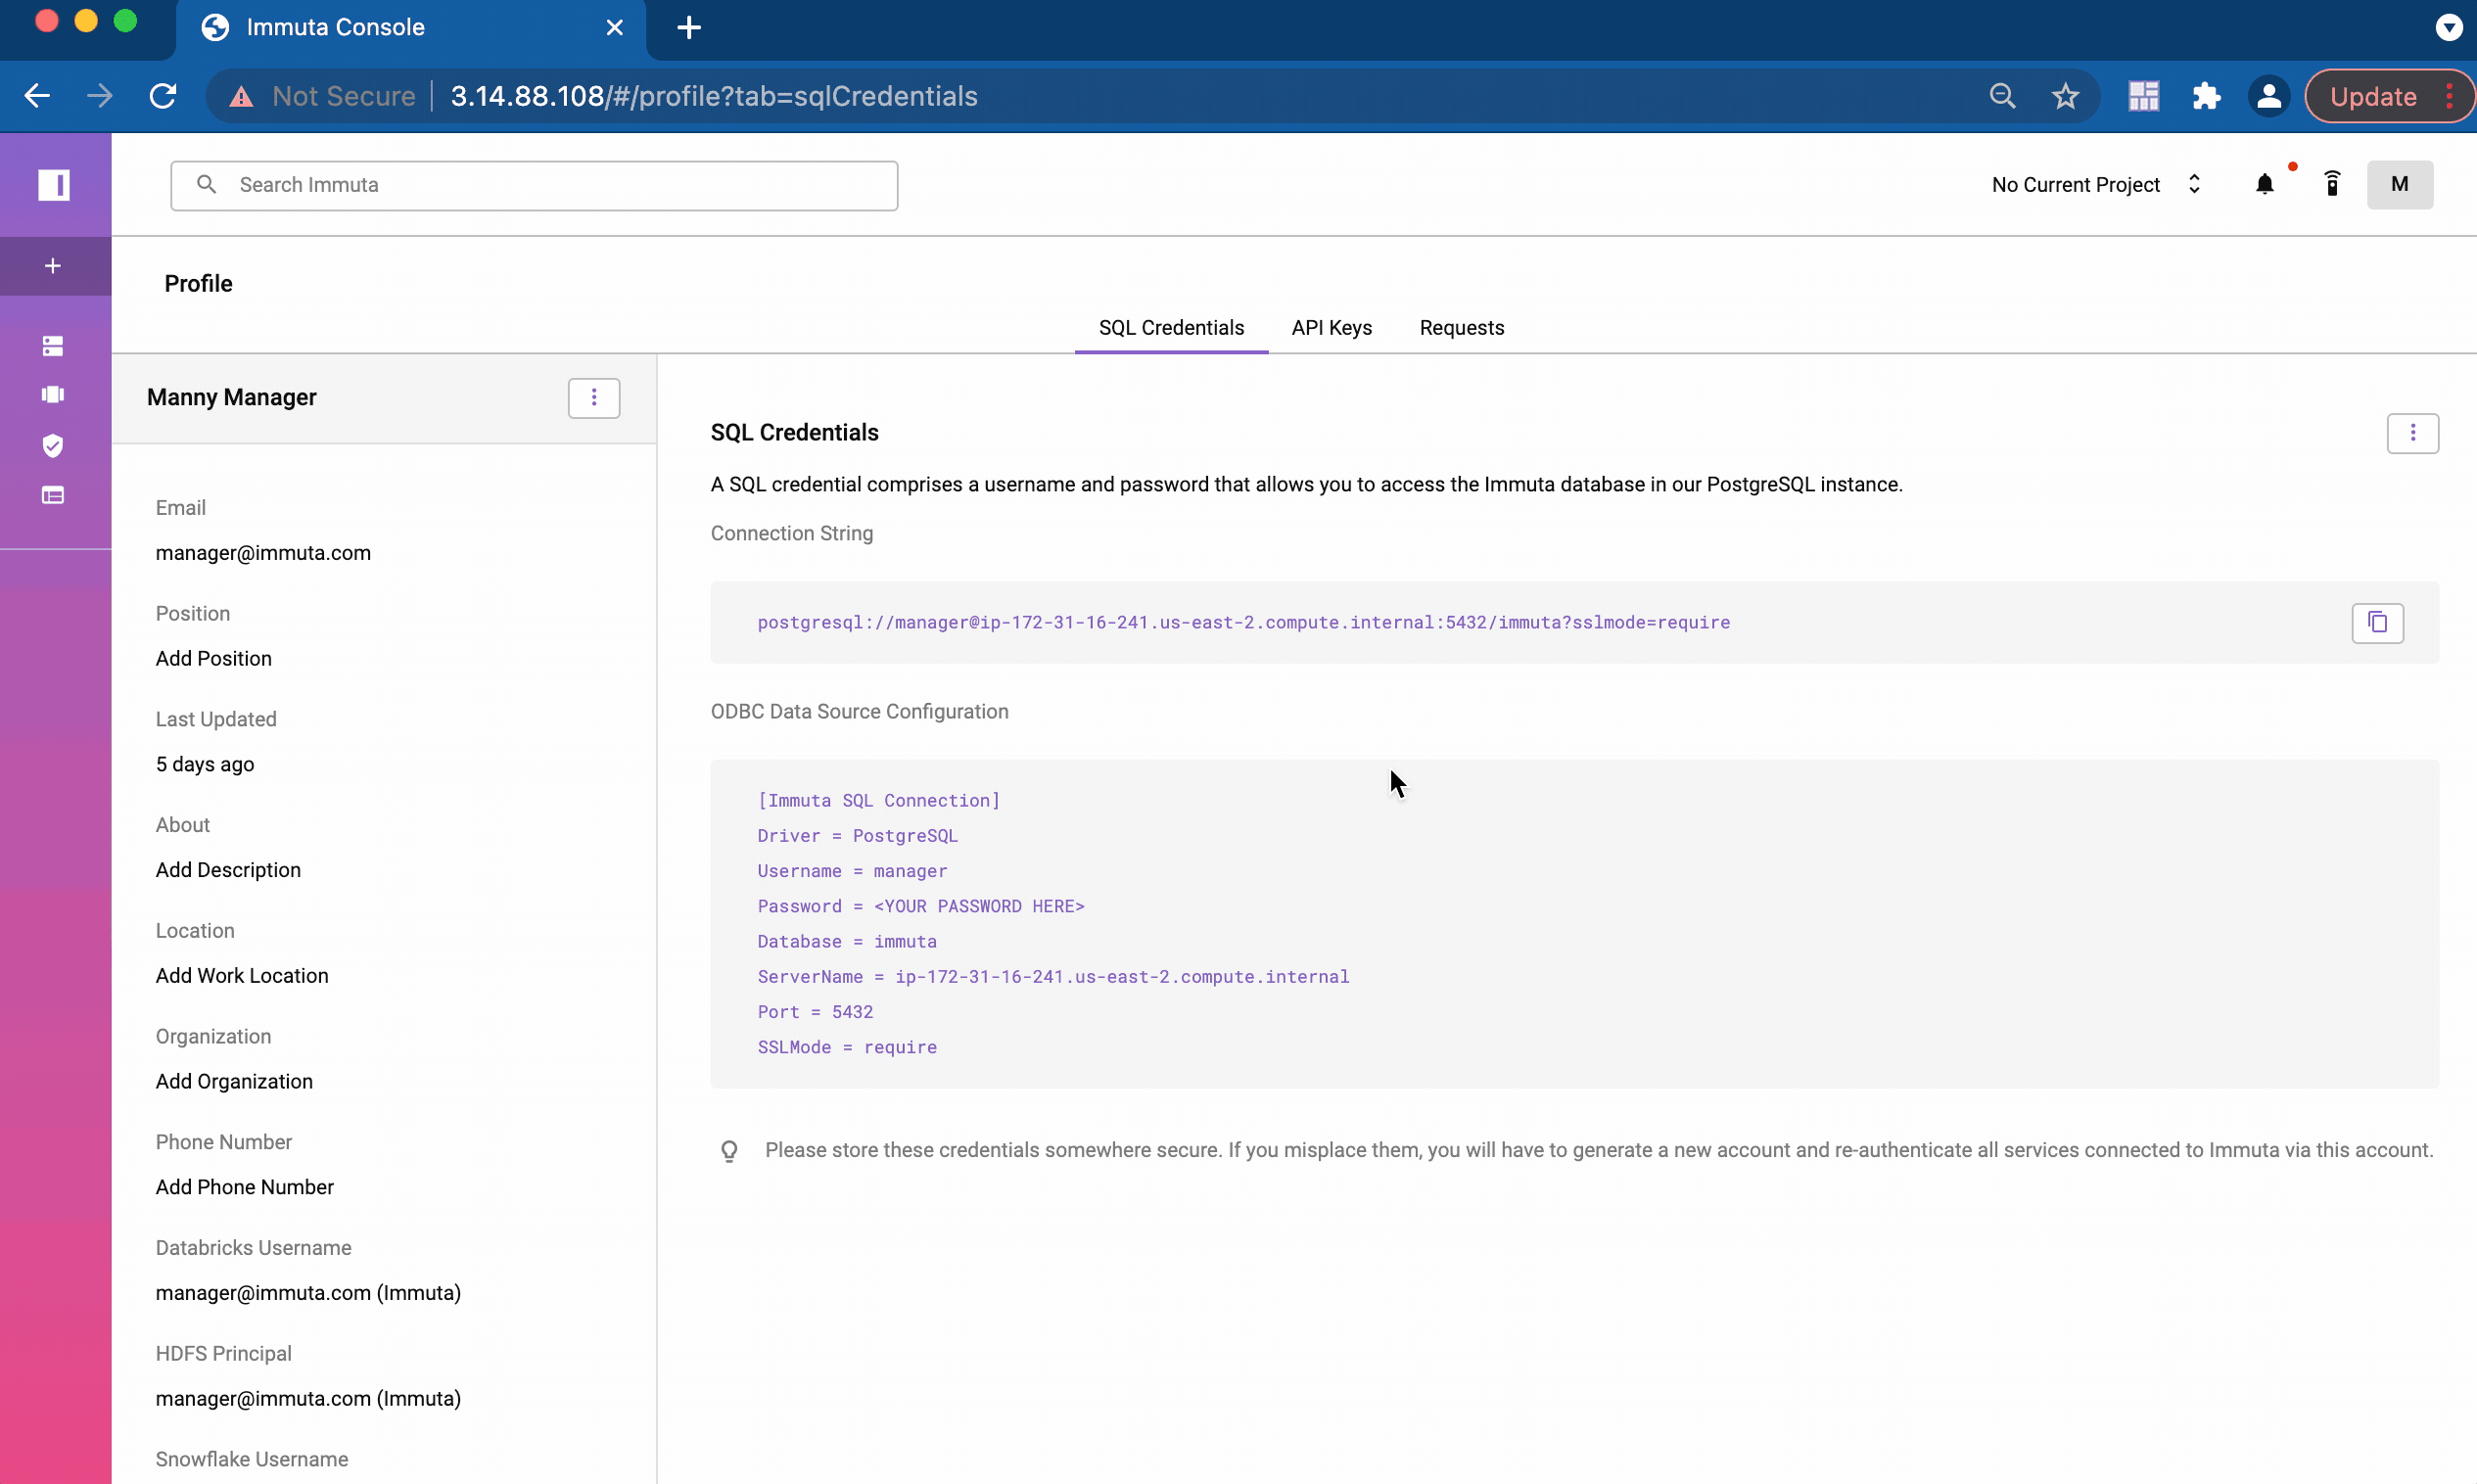Open a new browser tab
This screenshot has height=1484, width=2477.
[x=689, y=28]
